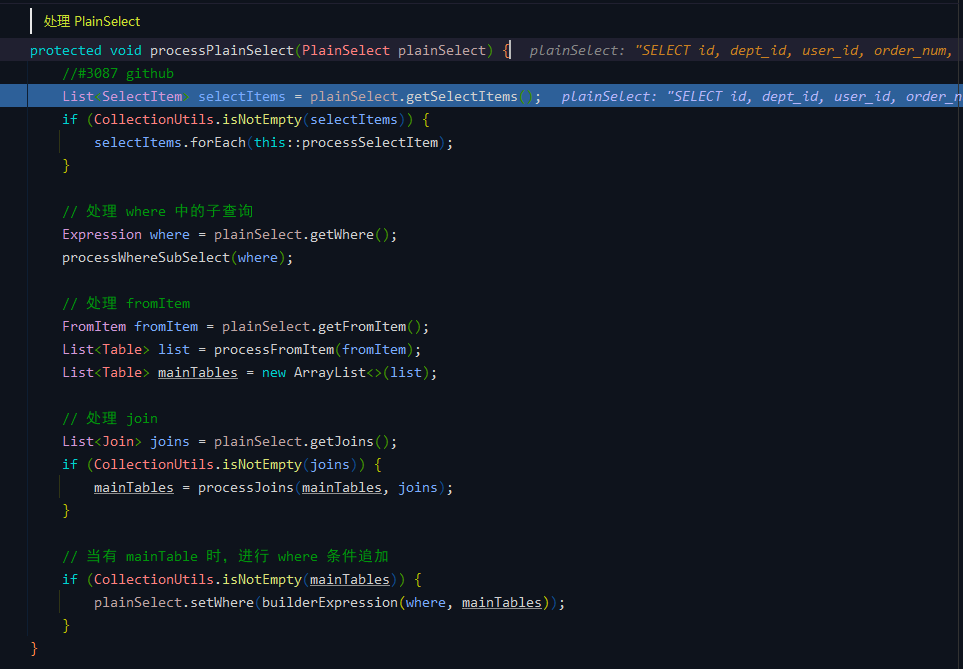Viewport: 963px width, 669px height.
Task: Click the processFromItem call
Action: (x=274, y=350)
